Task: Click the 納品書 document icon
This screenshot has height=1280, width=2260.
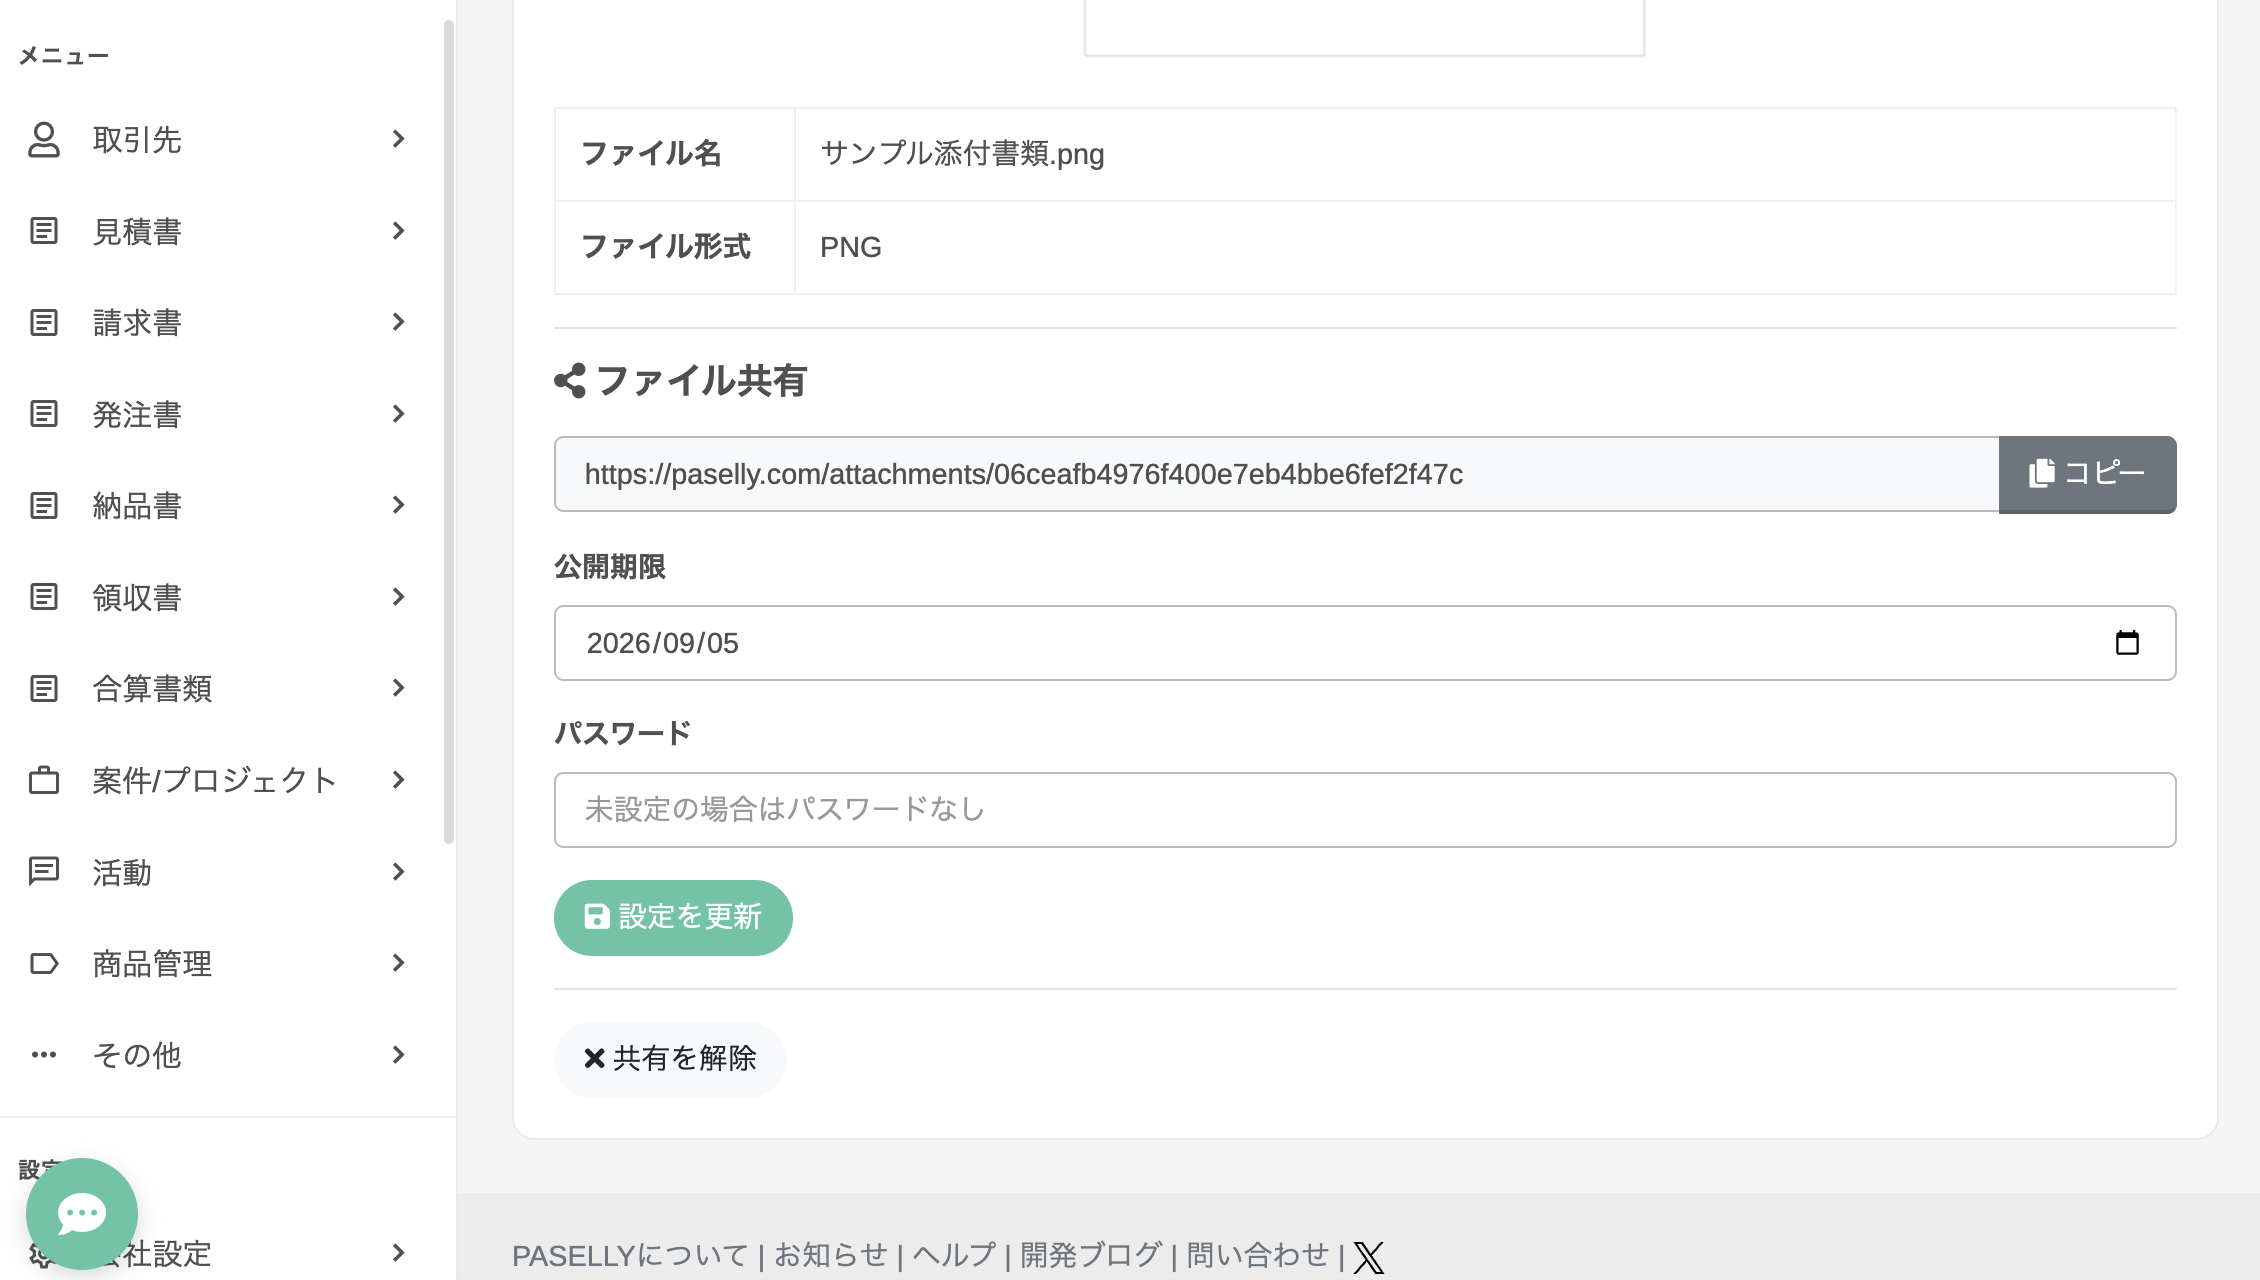Action: pos(44,506)
